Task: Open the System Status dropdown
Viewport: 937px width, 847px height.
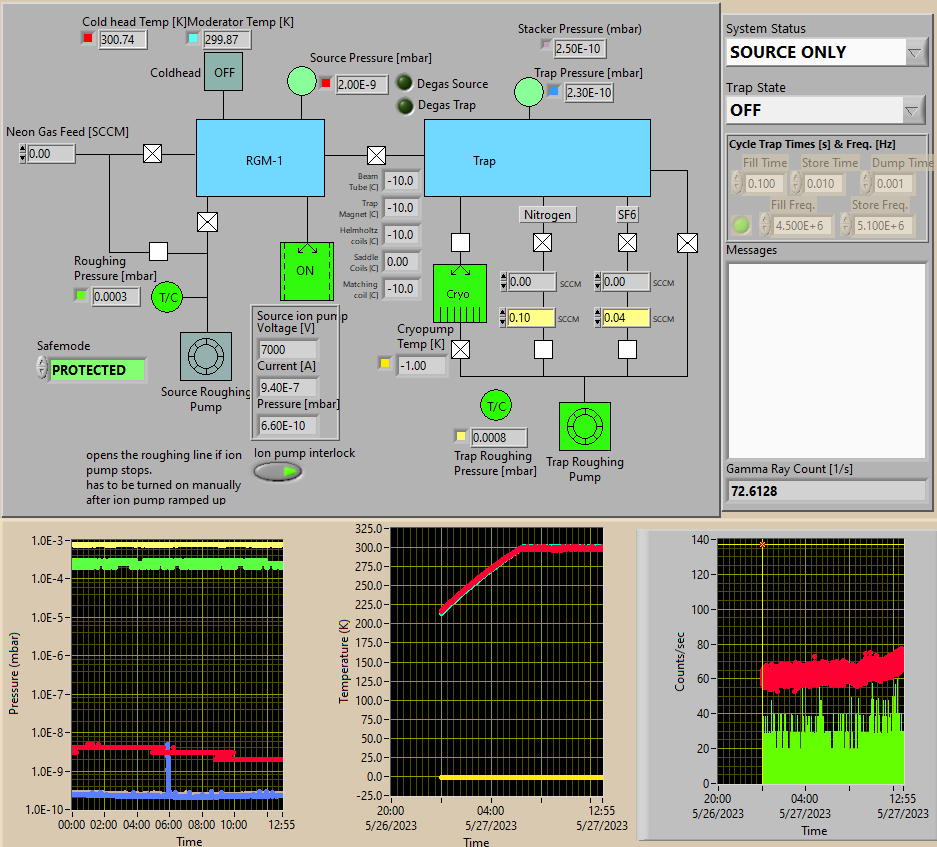Action: [915, 52]
